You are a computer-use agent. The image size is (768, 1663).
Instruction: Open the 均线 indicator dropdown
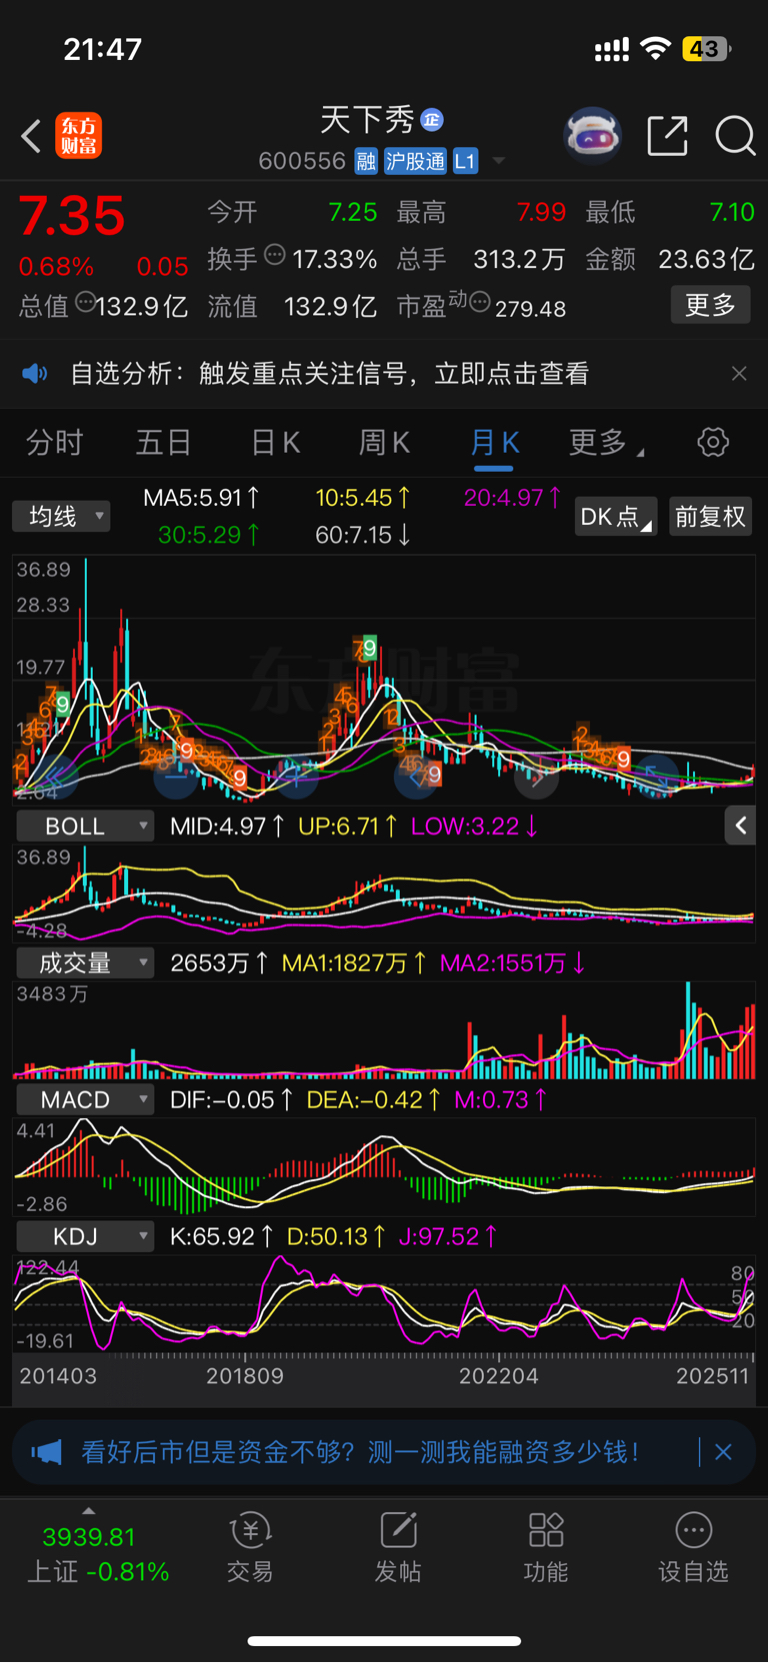[61, 516]
